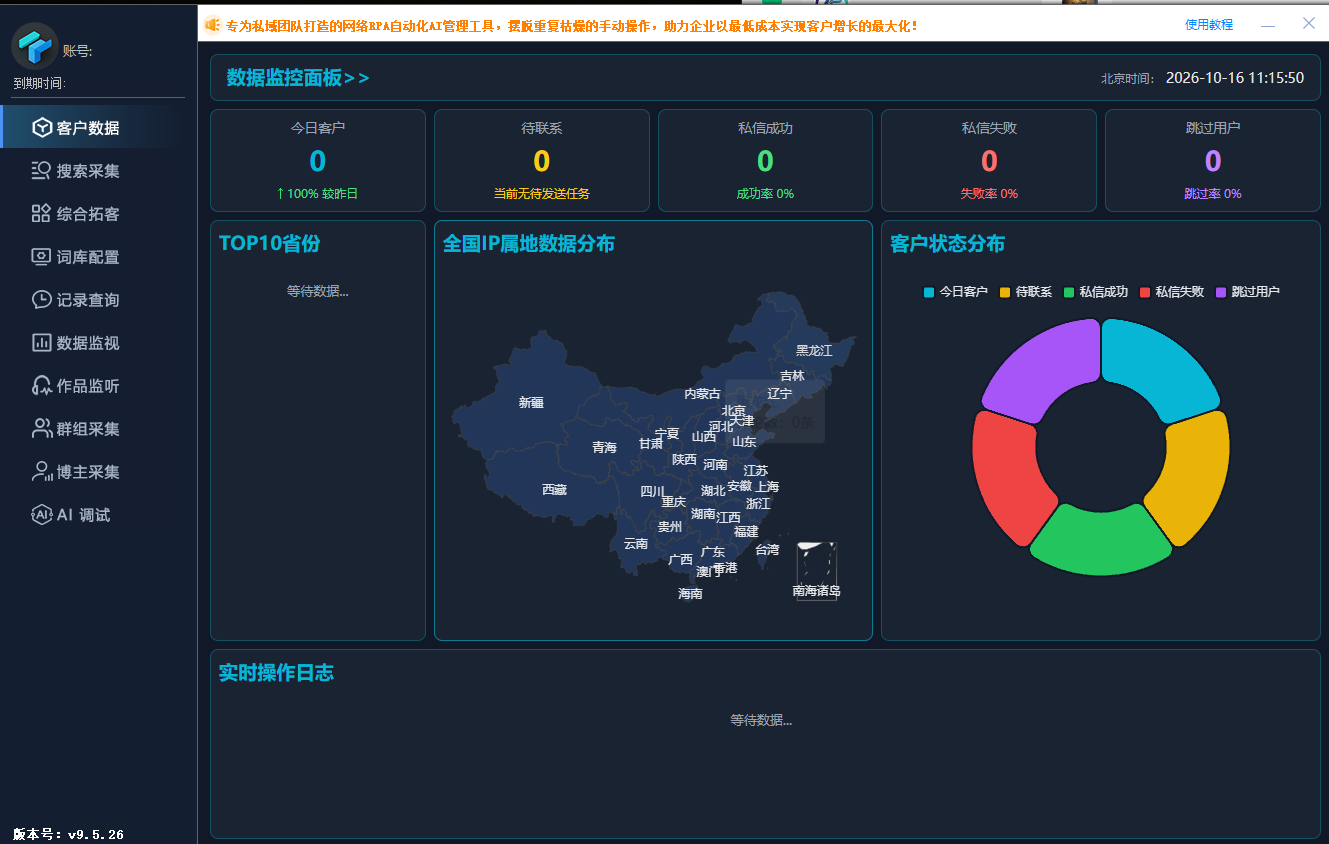Image resolution: width=1329 pixels, height=844 pixels.
Task: Click the 搜索采集 search icon
Action: click(x=41, y=170)
